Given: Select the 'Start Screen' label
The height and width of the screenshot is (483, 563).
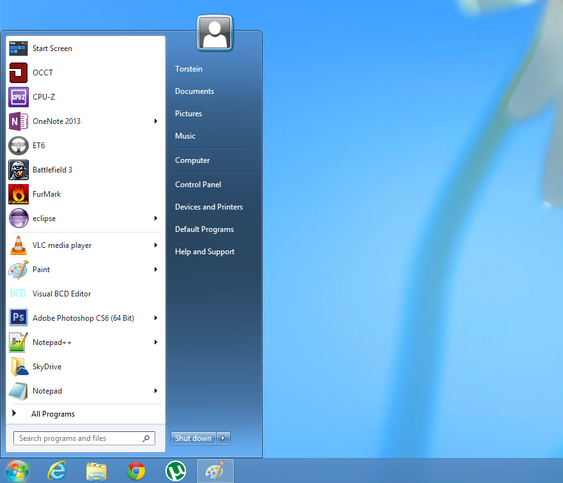Looking at the screenshot, I should (x=52, y=48).
